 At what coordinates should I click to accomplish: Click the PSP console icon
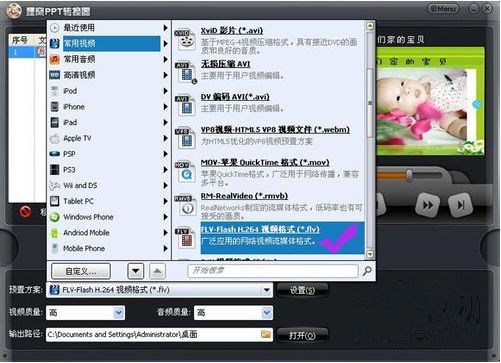pyautogui.click(x=54, y=154)
